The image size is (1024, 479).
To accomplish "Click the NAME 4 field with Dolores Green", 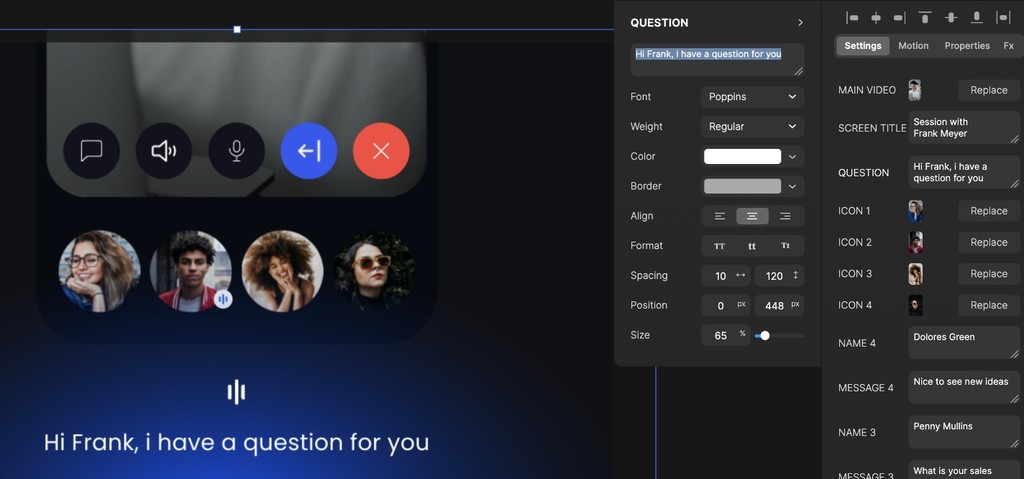I will click(964, 343).
